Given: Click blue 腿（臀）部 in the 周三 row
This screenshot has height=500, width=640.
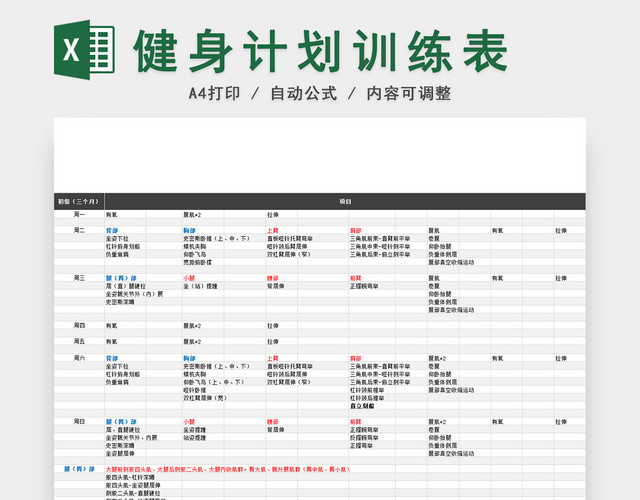Looking at the screenshot, I should (x=121, y=278).
